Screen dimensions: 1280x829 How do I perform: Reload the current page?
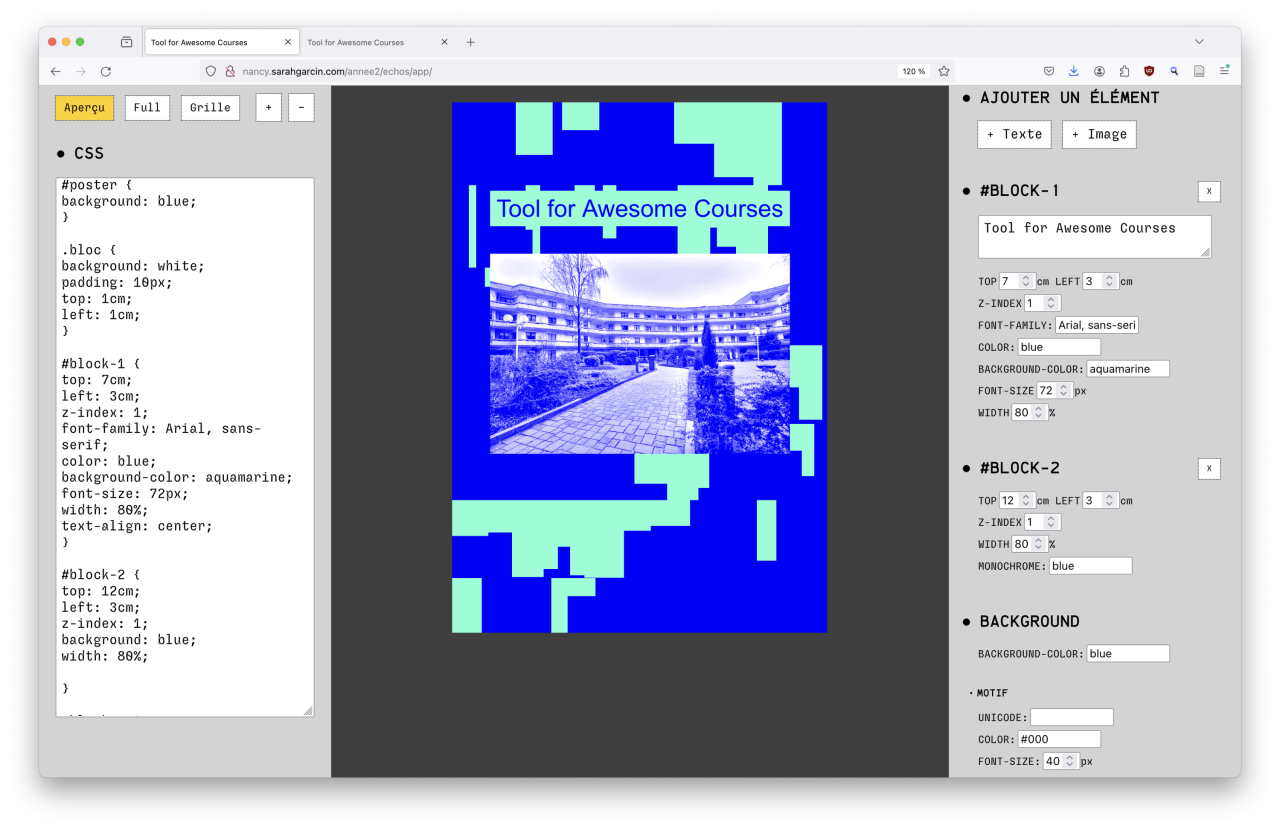pos(106,71)
